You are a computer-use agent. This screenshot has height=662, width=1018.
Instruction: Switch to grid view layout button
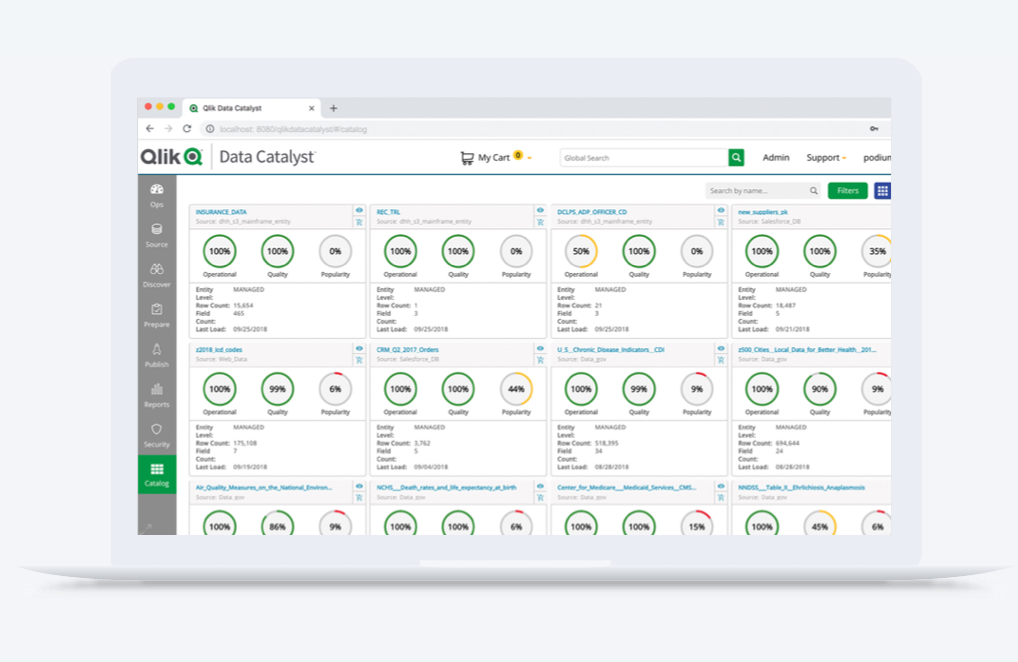click(882, 191)
